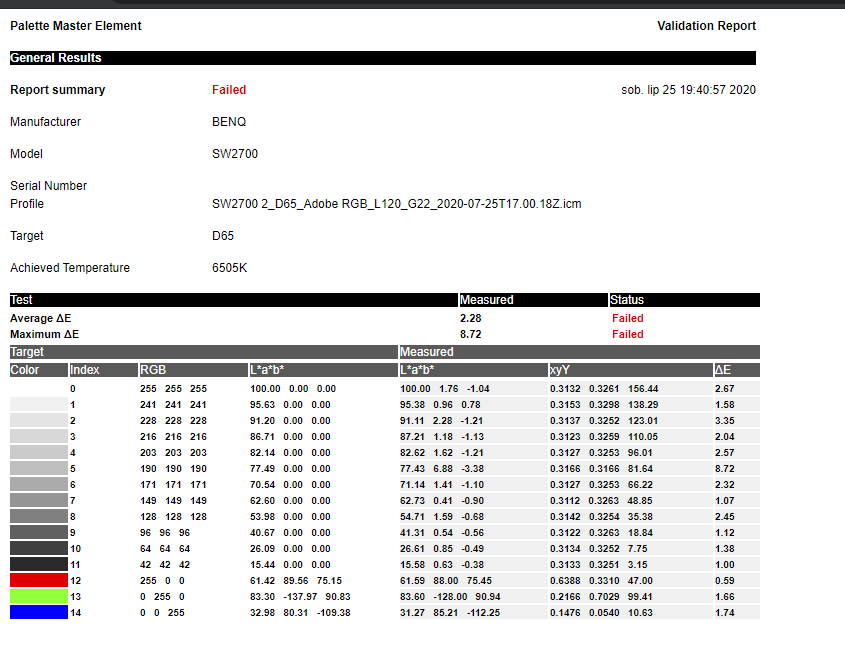Click the light gray swatch at index 1
Image resolution: width=845 pixels, height=660 pixels.
(x=38, y=404)
